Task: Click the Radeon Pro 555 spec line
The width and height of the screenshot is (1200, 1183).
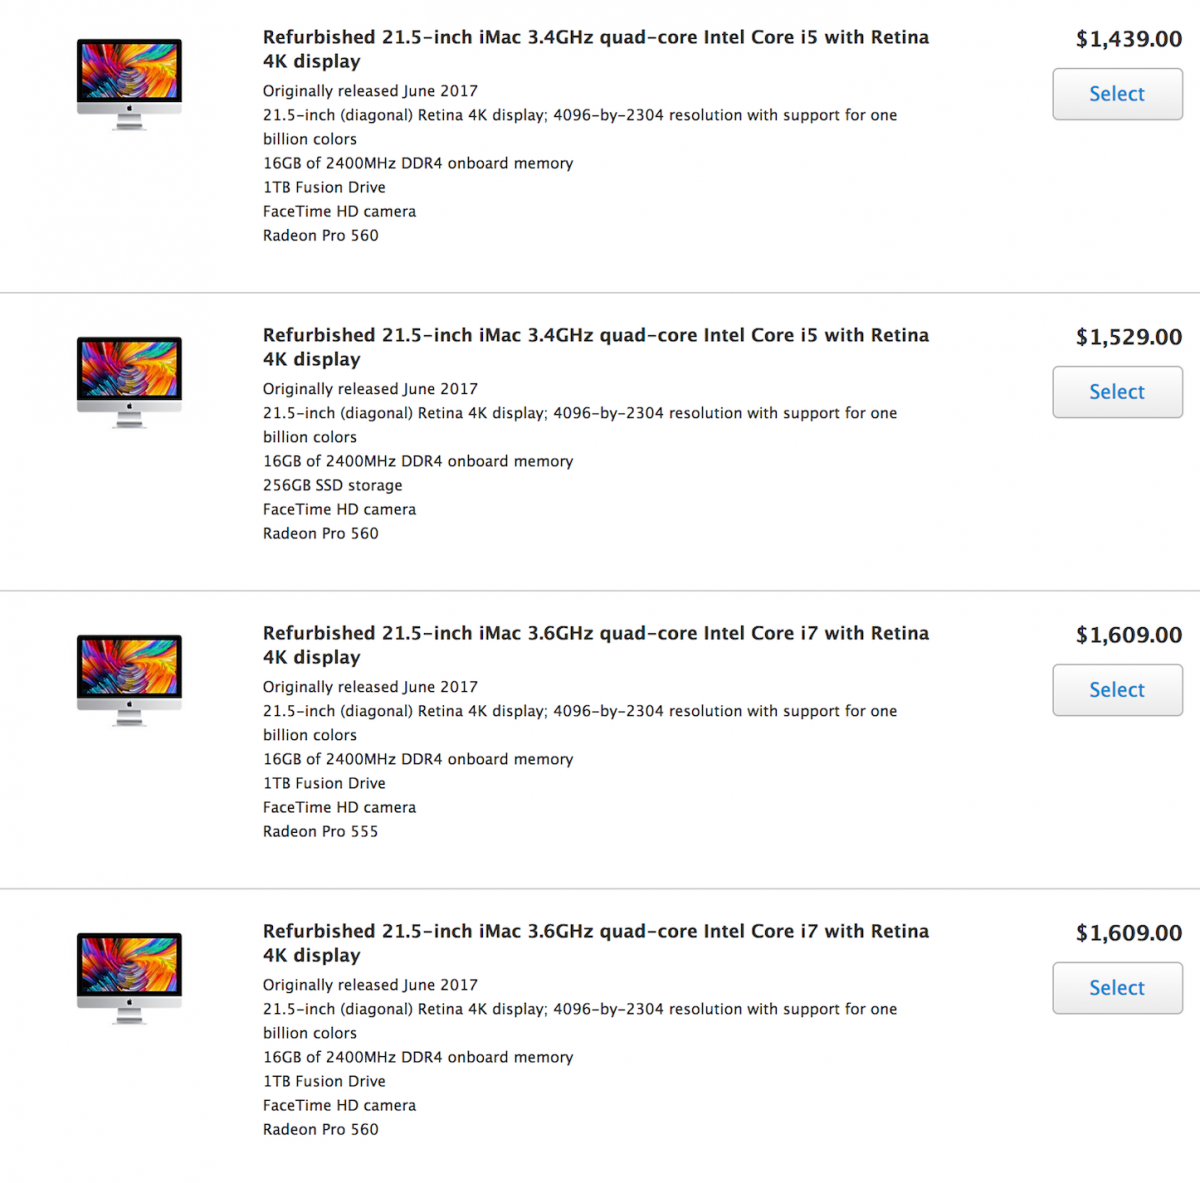Action: point(320,831)
